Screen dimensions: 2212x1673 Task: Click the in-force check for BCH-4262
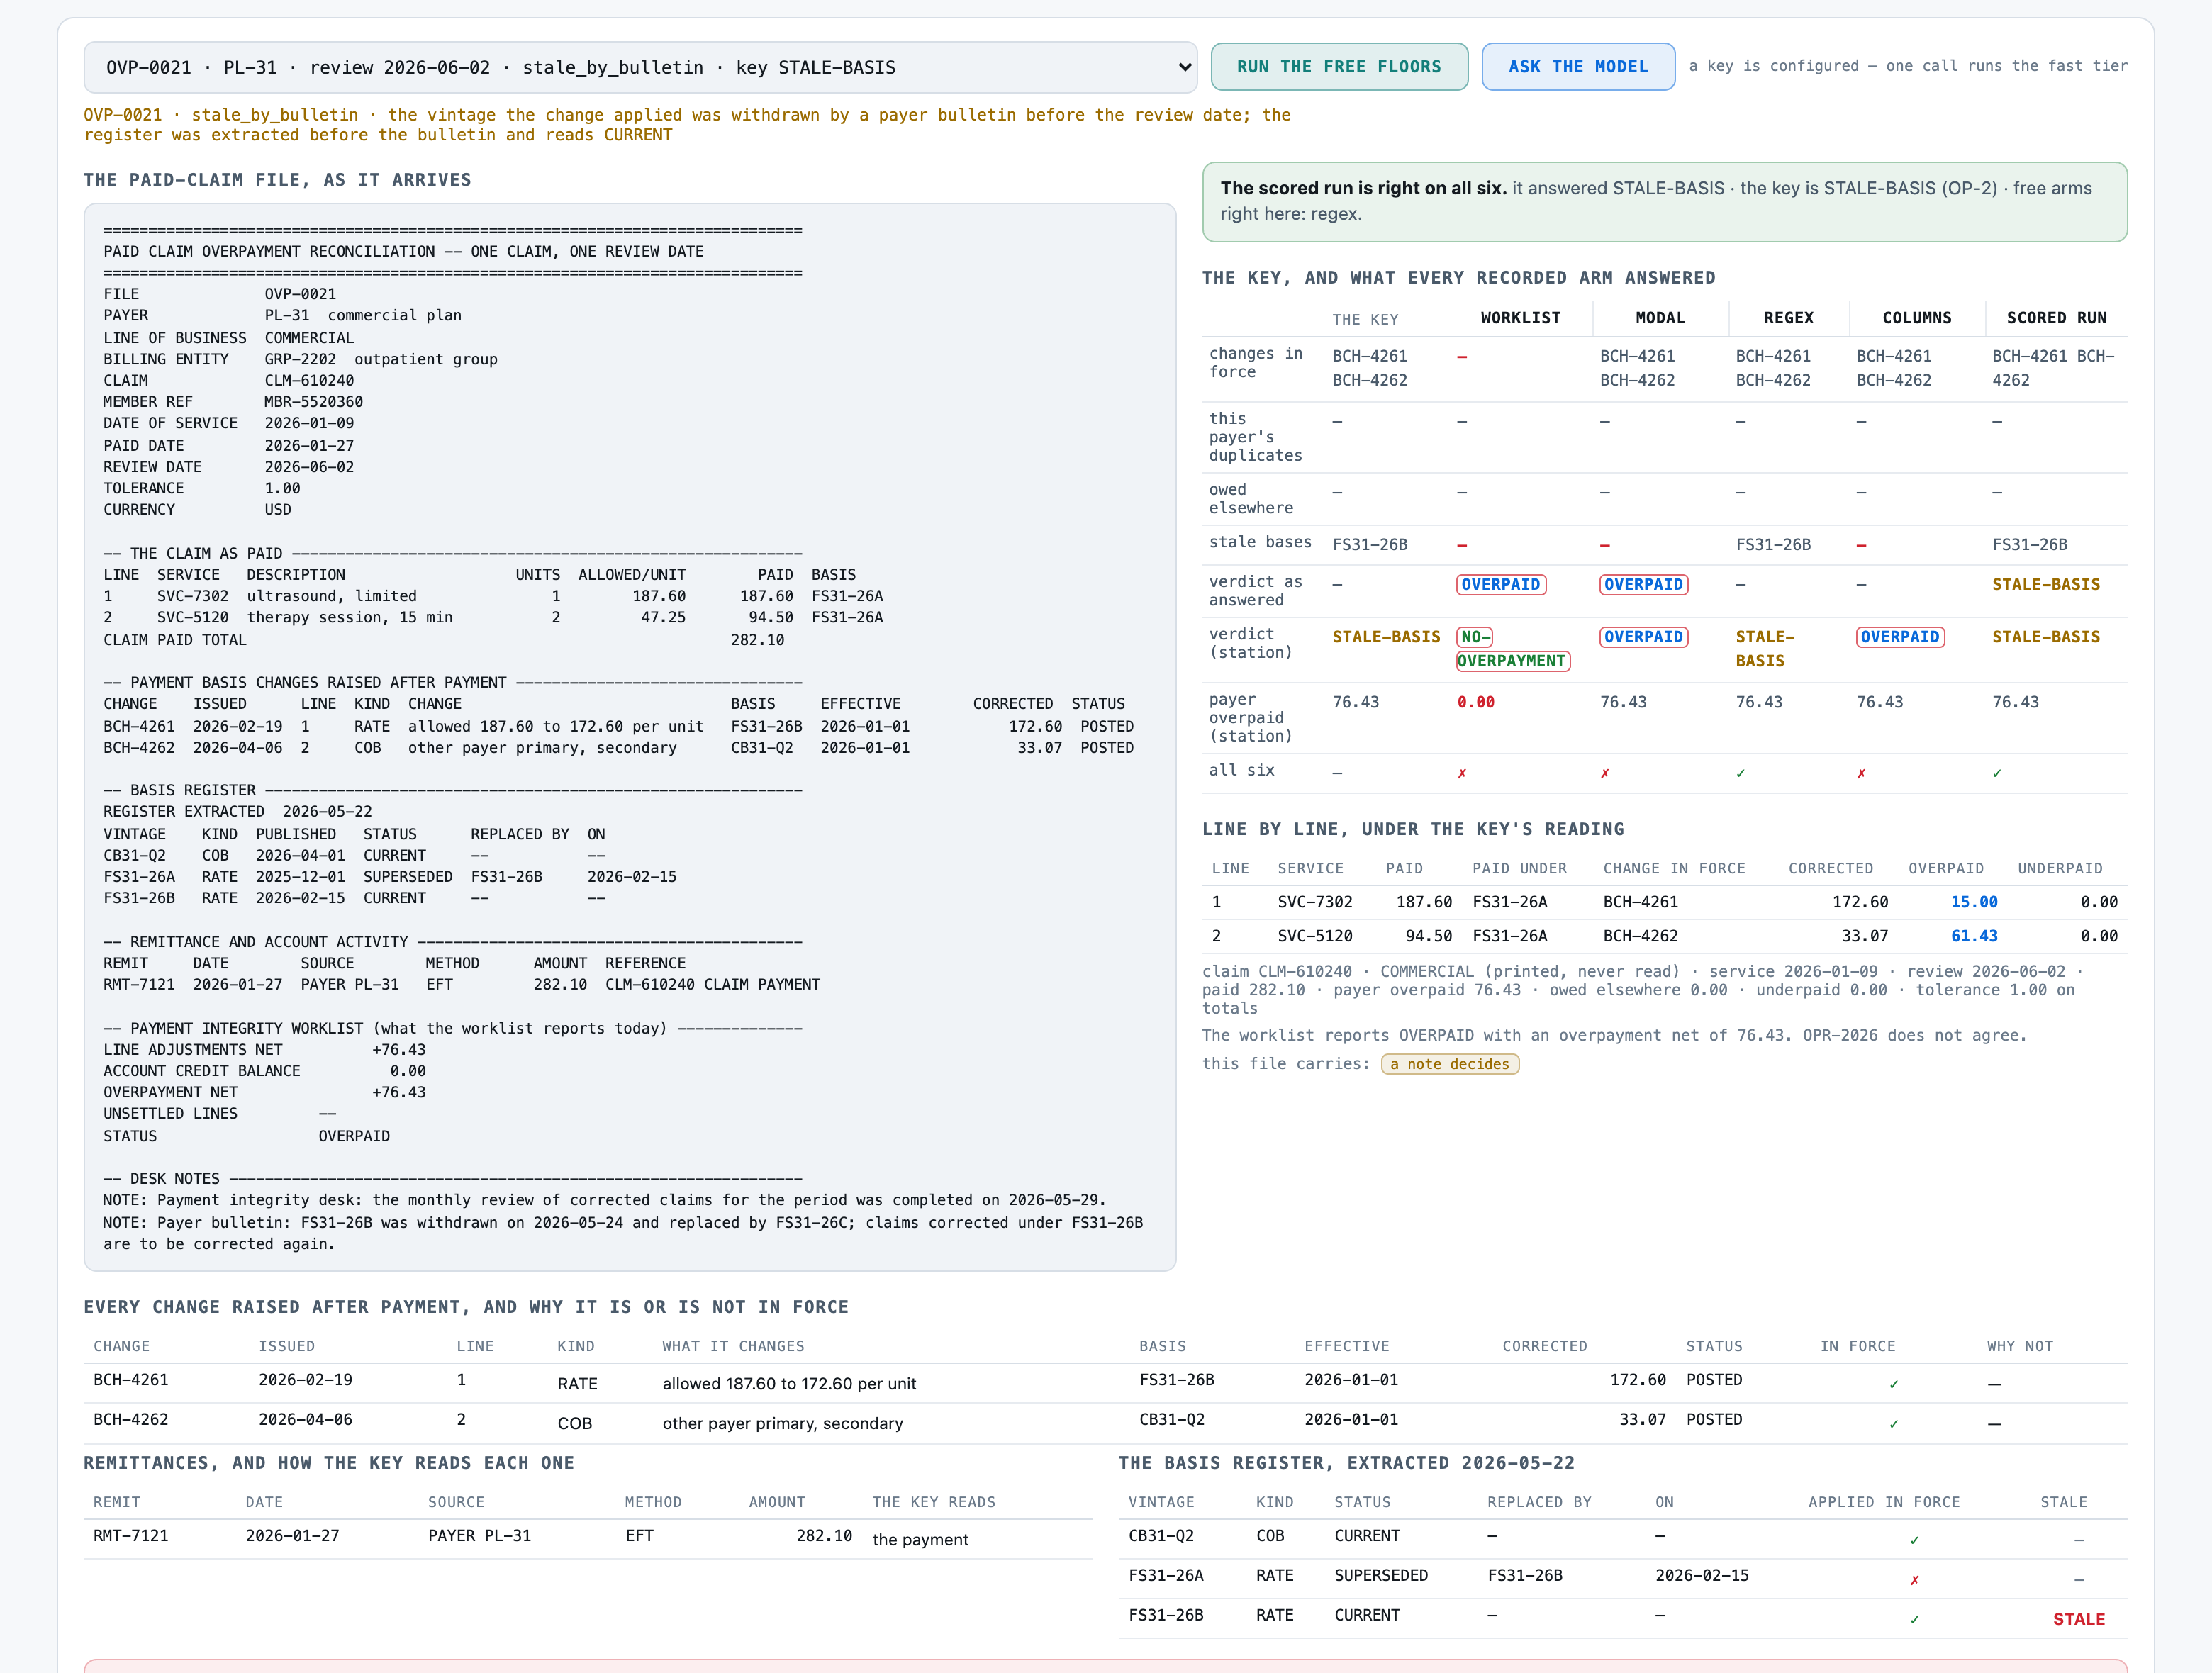tap(1894, 1424)
